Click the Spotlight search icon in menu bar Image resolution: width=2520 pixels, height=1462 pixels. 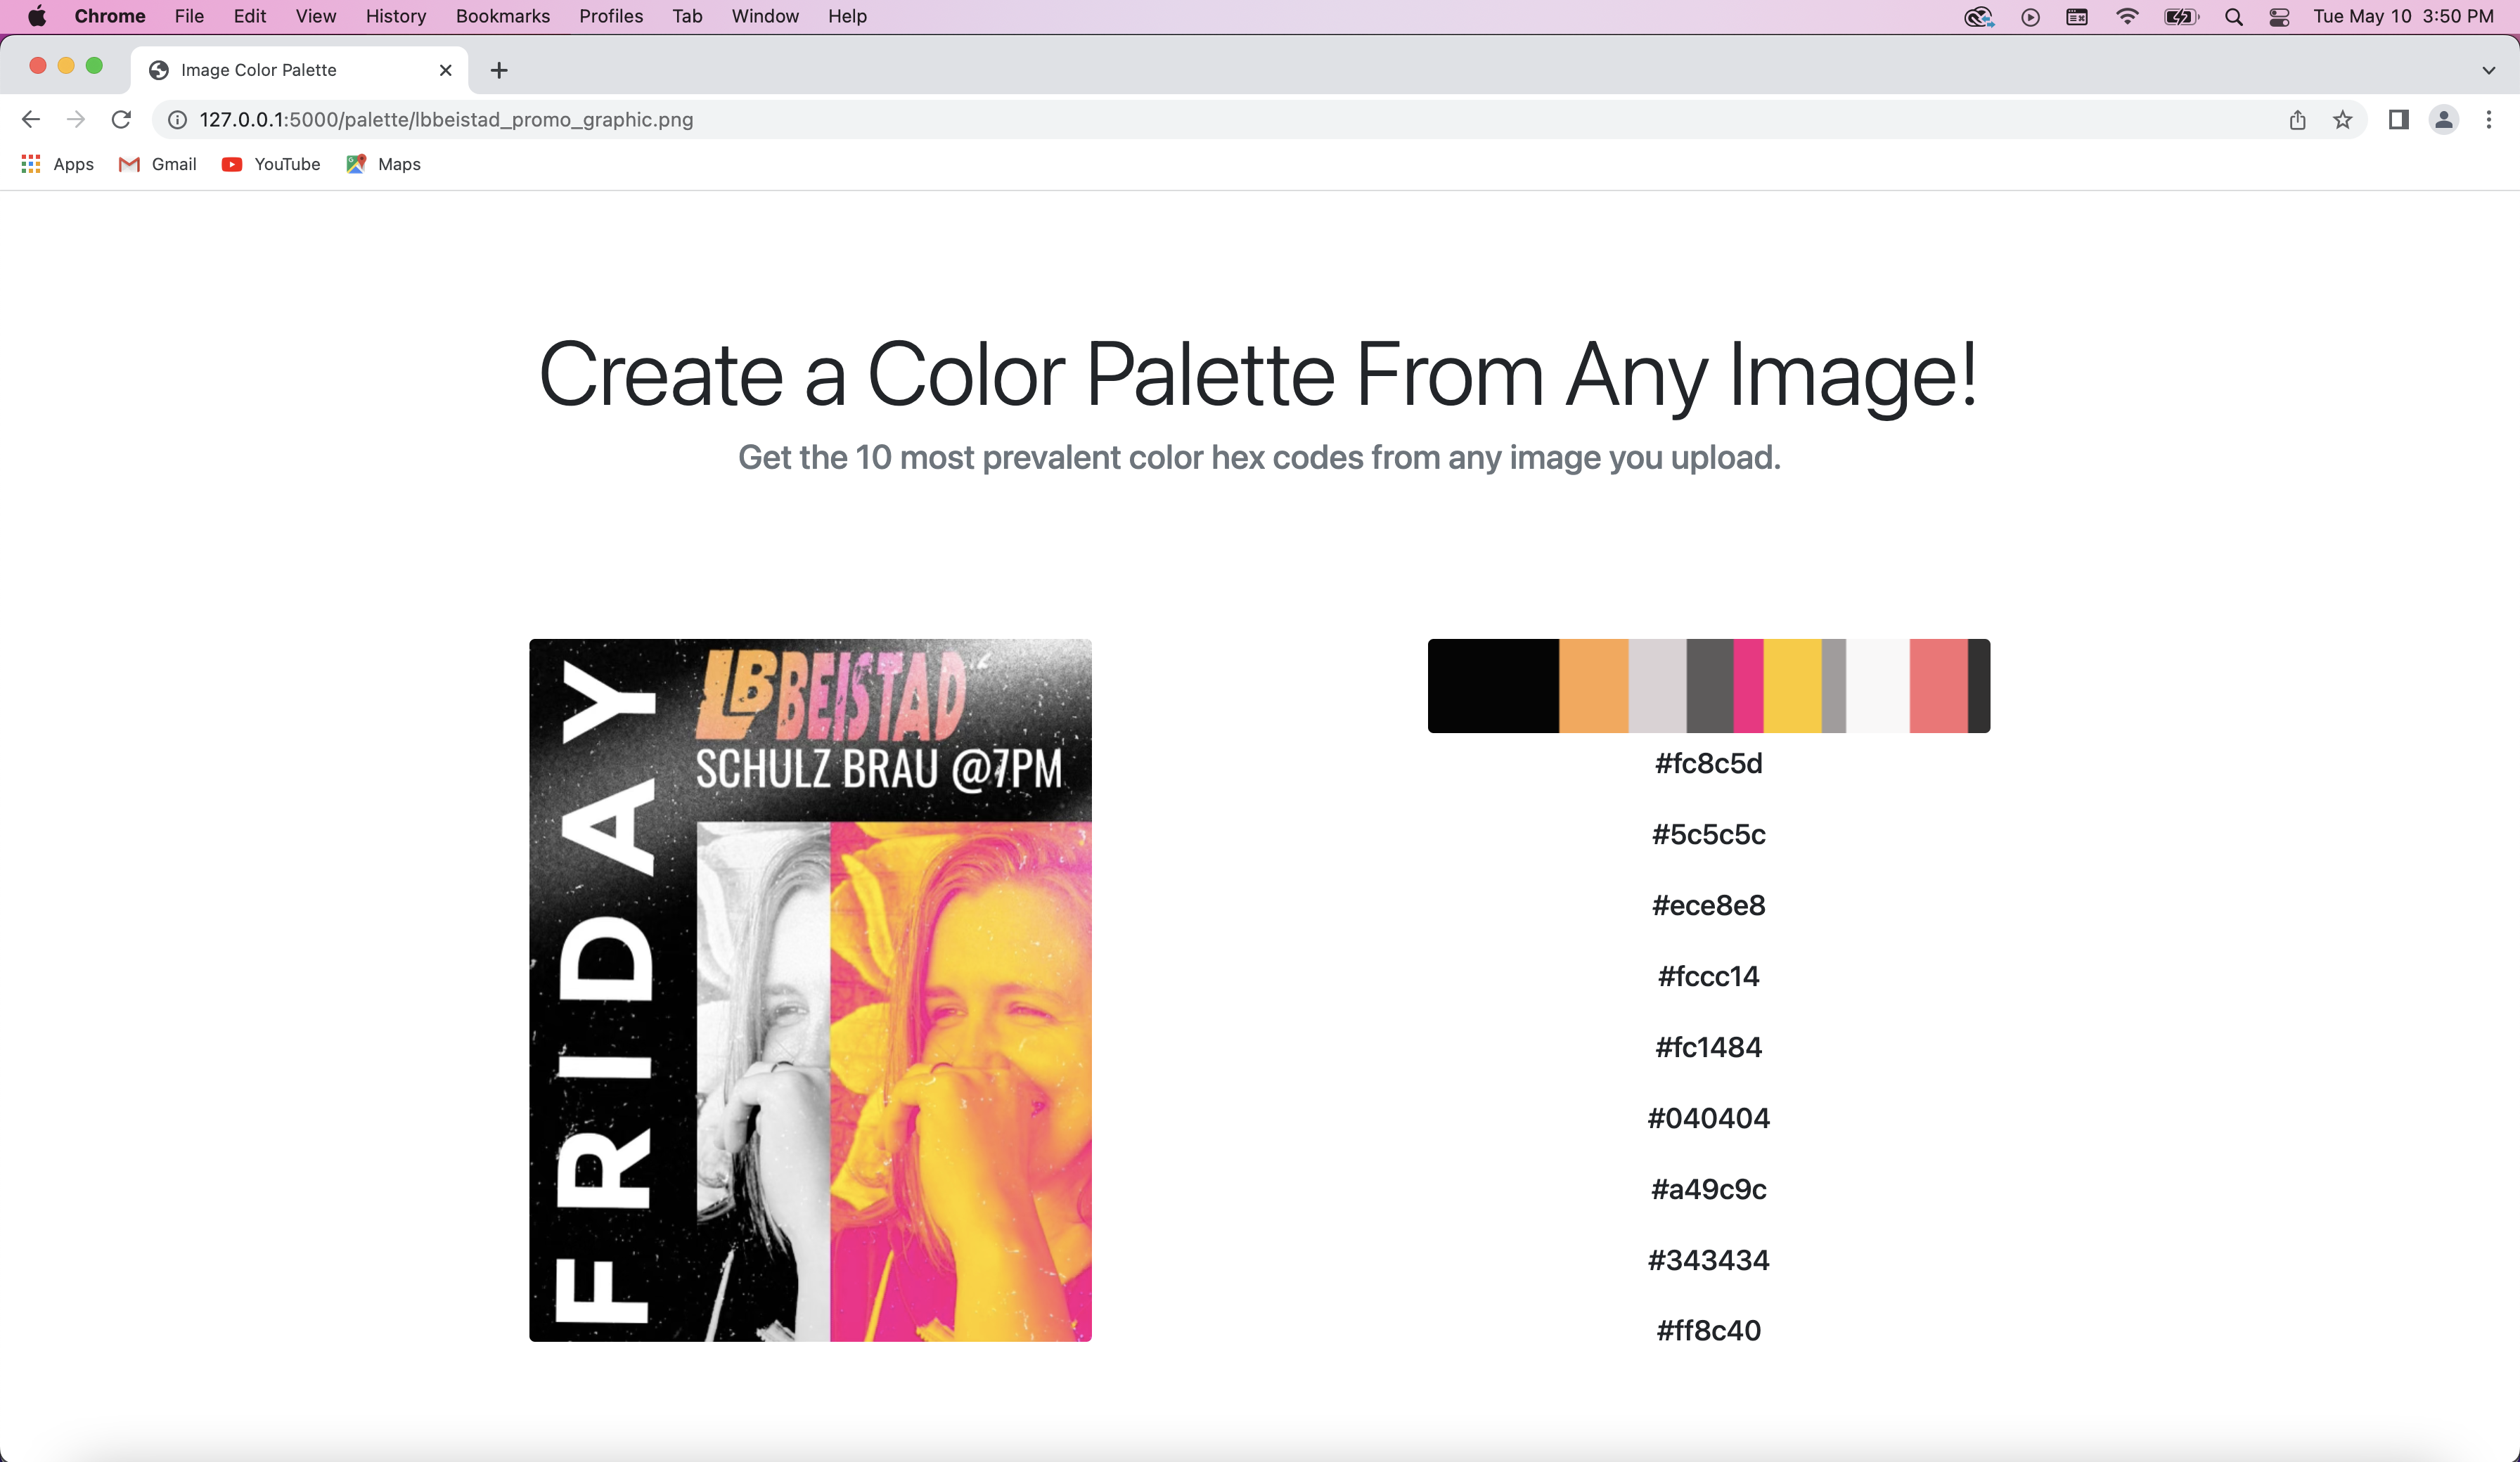pyautogui.click(x=2233, y=16)
